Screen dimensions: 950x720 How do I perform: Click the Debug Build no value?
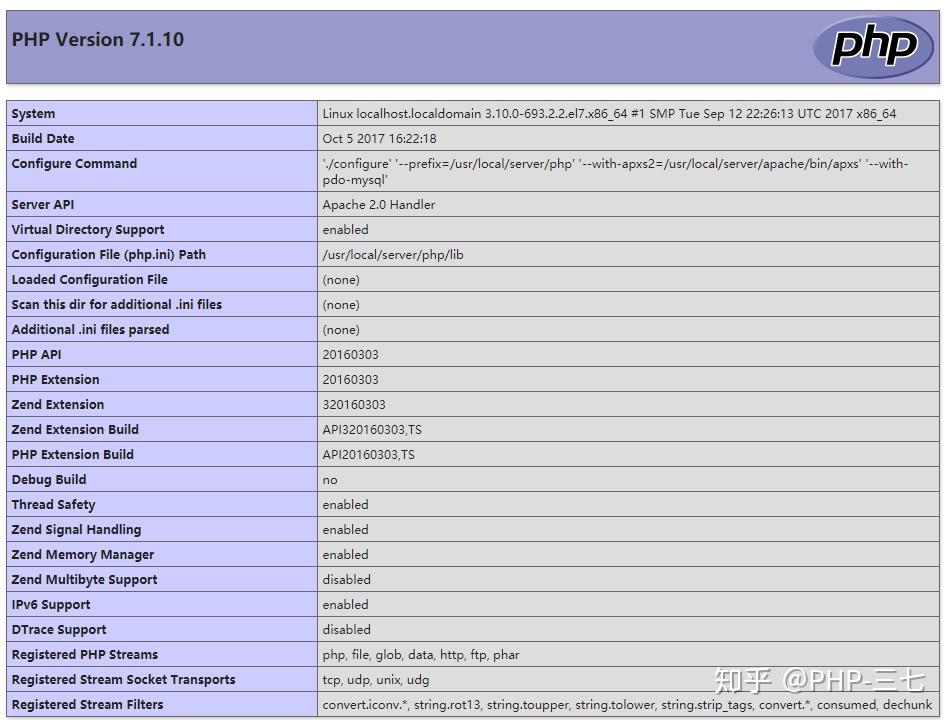(x=330, y=479)
